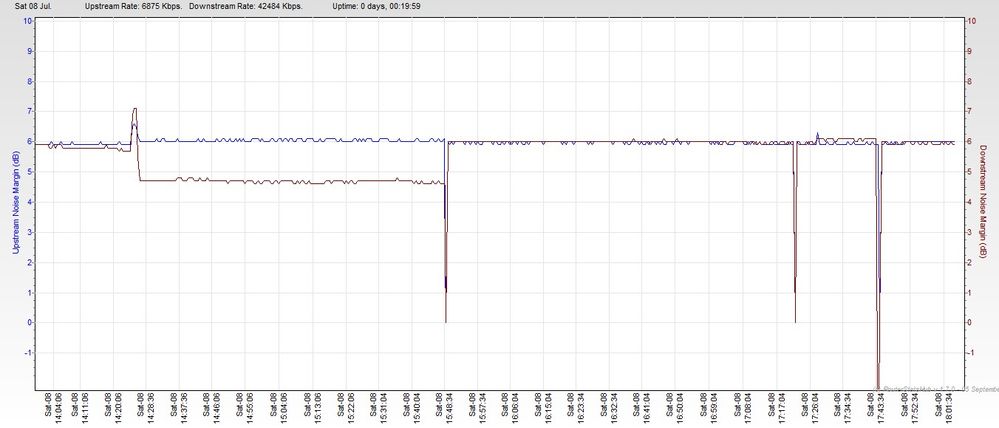Select the 'Downstream Rate: 42484 Kbps.' header text

[x=246, y=6]
